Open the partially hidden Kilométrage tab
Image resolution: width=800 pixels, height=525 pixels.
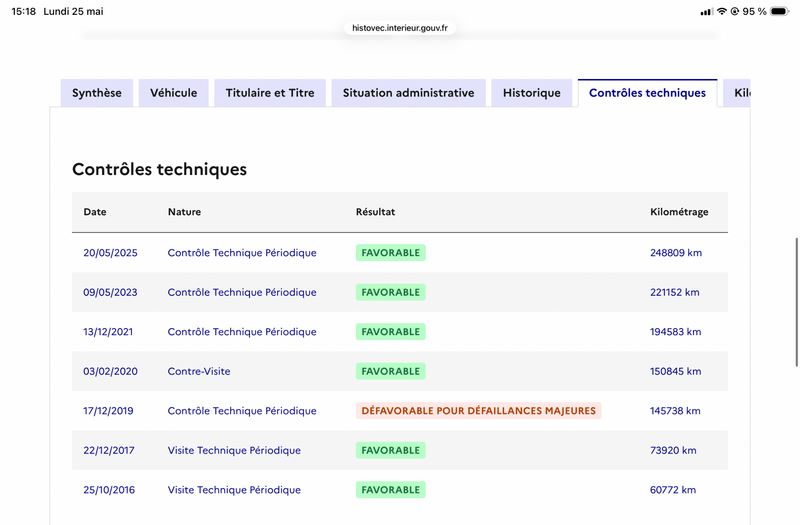click(737, 93)
